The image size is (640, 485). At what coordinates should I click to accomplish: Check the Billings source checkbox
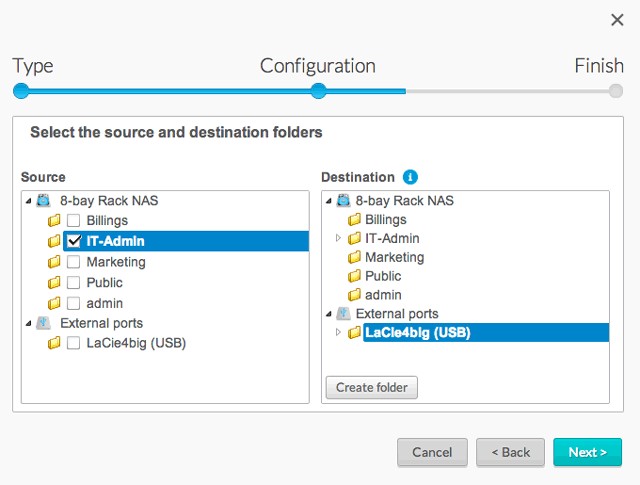click(74, 220)
